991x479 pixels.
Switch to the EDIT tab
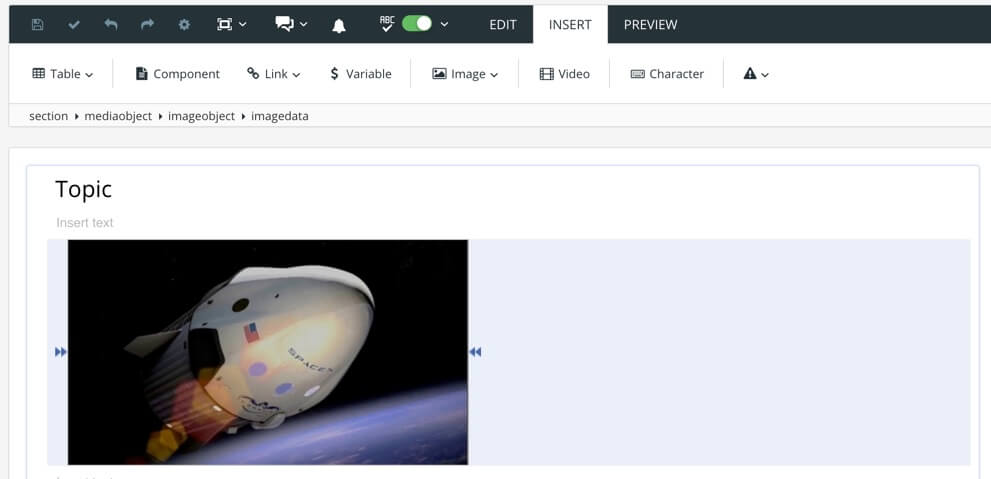pos(503,25)
